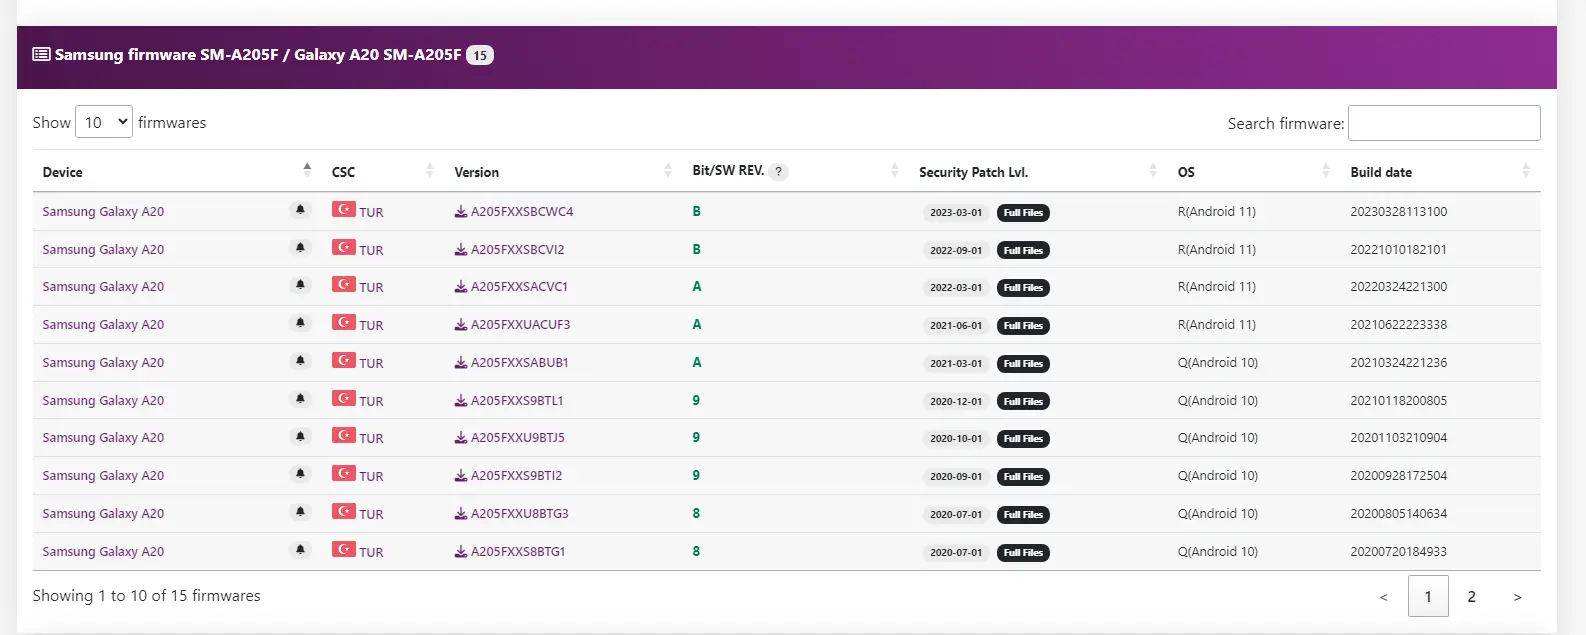Viewport: 1586px width, 635px height.
Task: Open the Show firmwares count dropdown
Action: coord(104,122)
